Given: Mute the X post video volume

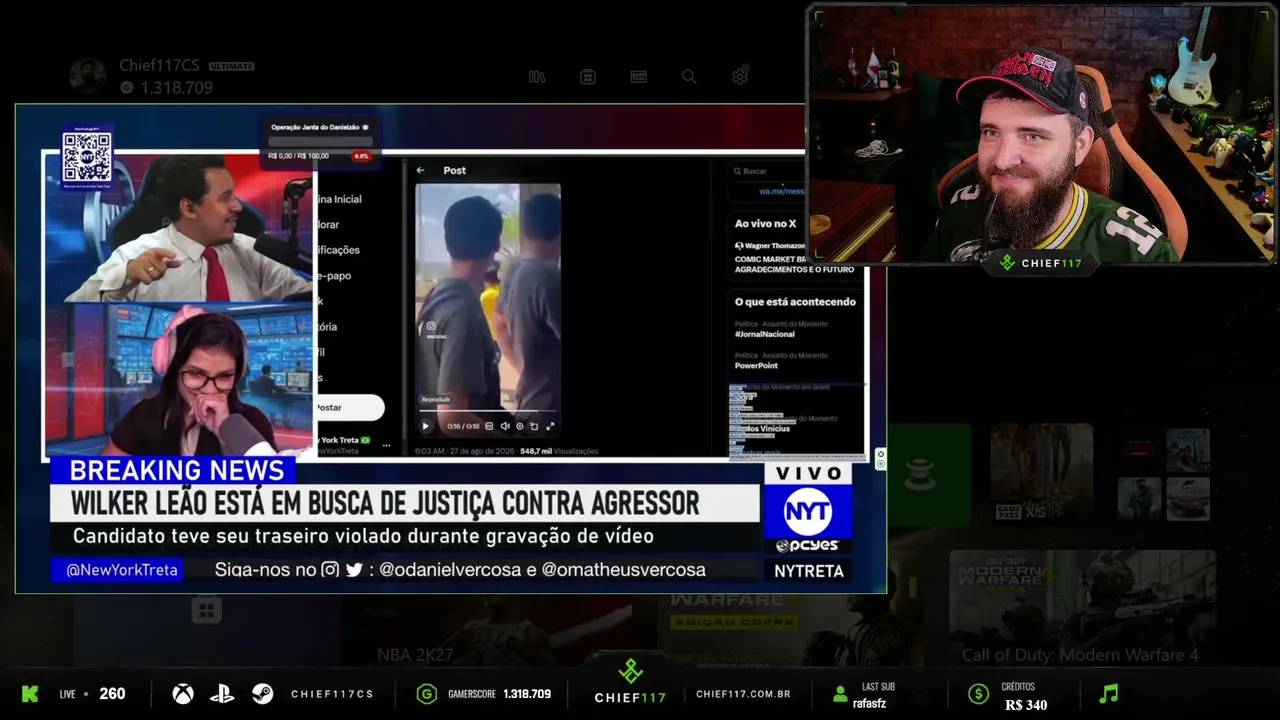Looking at the screenshot, I should coord(505,426).
